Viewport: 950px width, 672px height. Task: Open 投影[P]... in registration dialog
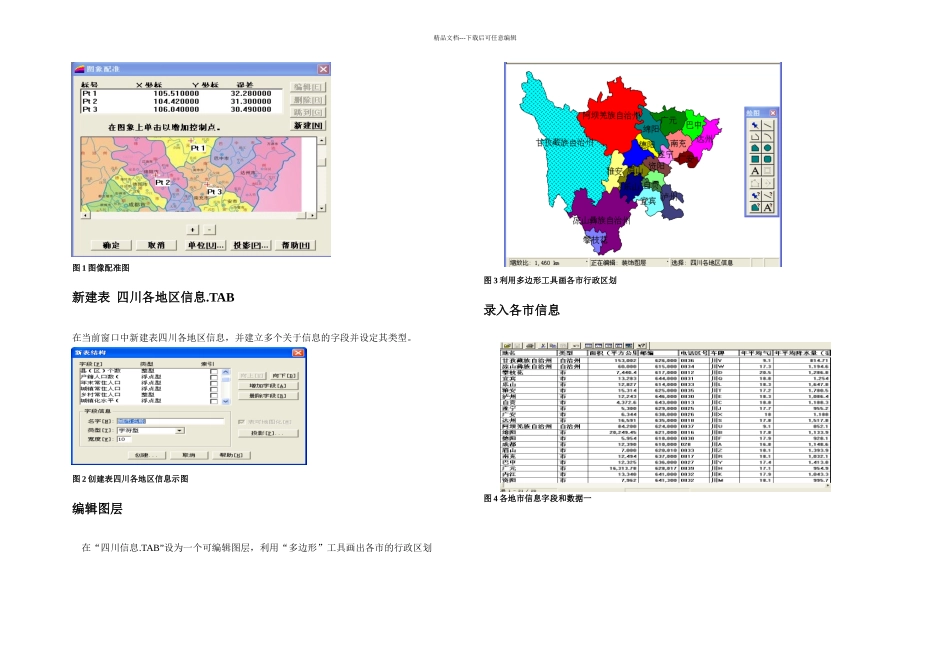[x=251, y=245]
